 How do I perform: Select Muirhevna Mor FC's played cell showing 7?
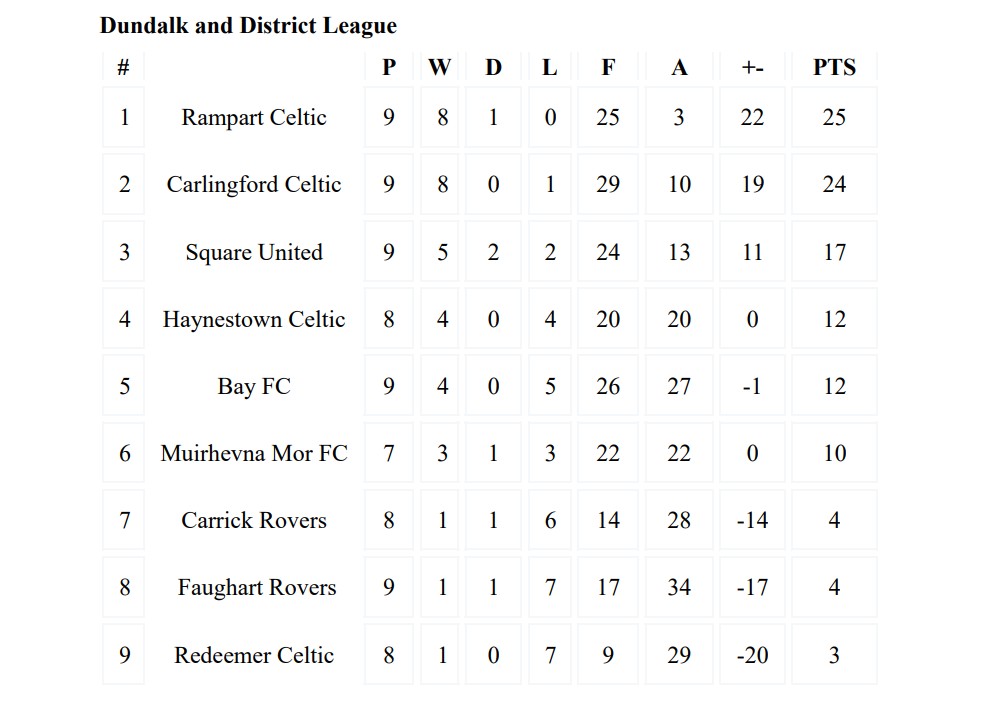[x=388, y=453]
